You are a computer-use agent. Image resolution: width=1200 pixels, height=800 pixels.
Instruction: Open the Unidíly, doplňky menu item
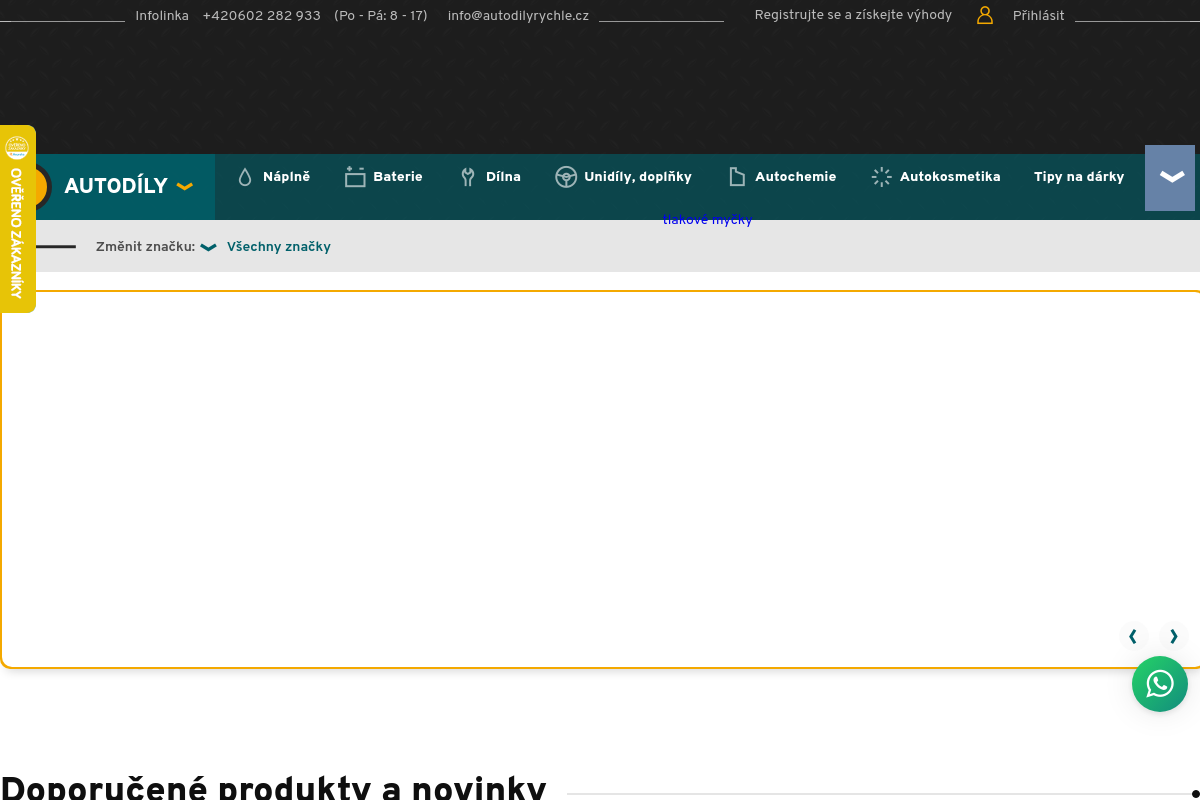click(x=623, y=177)
